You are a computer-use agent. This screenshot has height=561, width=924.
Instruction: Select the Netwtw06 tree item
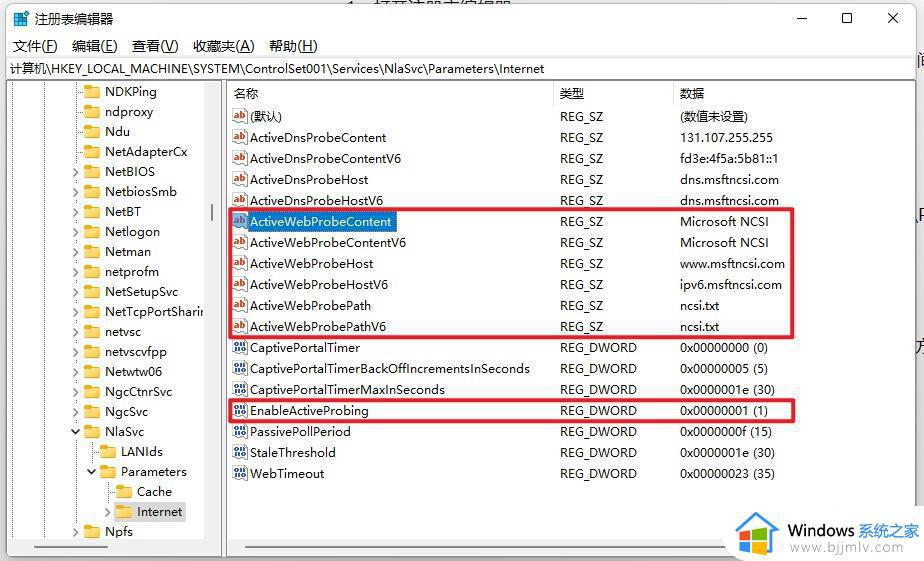pyautogui.click(x=133, y=372)
